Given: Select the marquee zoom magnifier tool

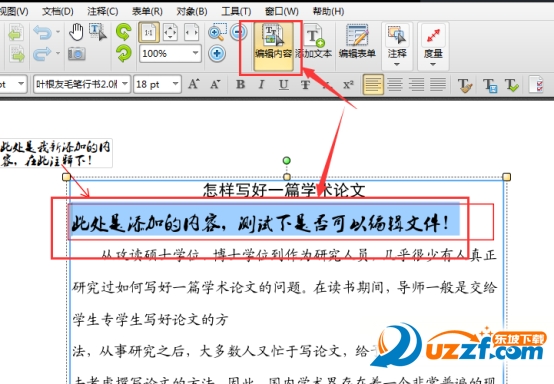Looking at the screenshot, I should point(217,32).
